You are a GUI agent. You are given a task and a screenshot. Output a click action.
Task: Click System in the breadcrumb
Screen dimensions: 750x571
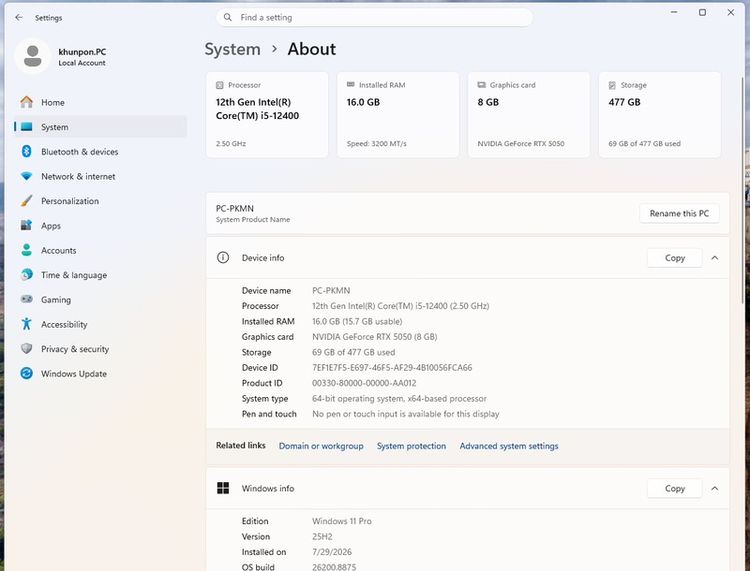pos(232,49)
